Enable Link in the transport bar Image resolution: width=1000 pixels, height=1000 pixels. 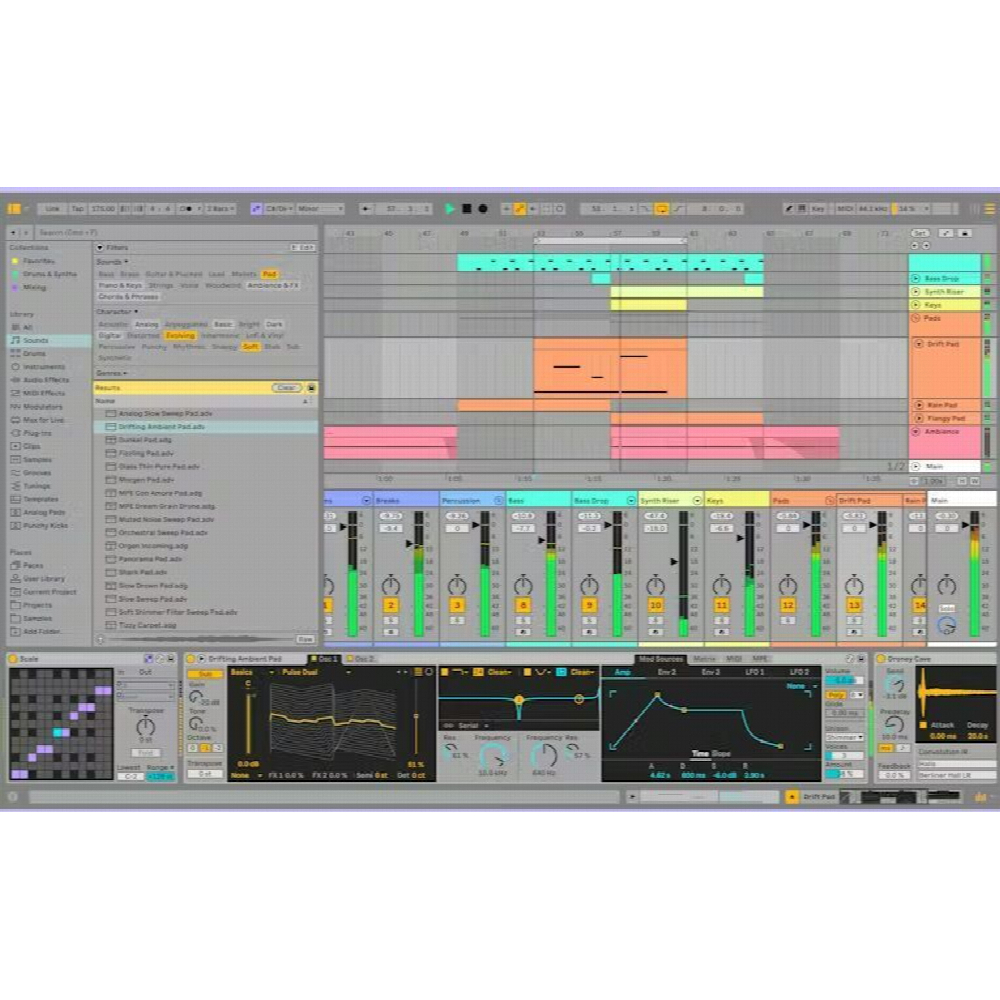54,209
